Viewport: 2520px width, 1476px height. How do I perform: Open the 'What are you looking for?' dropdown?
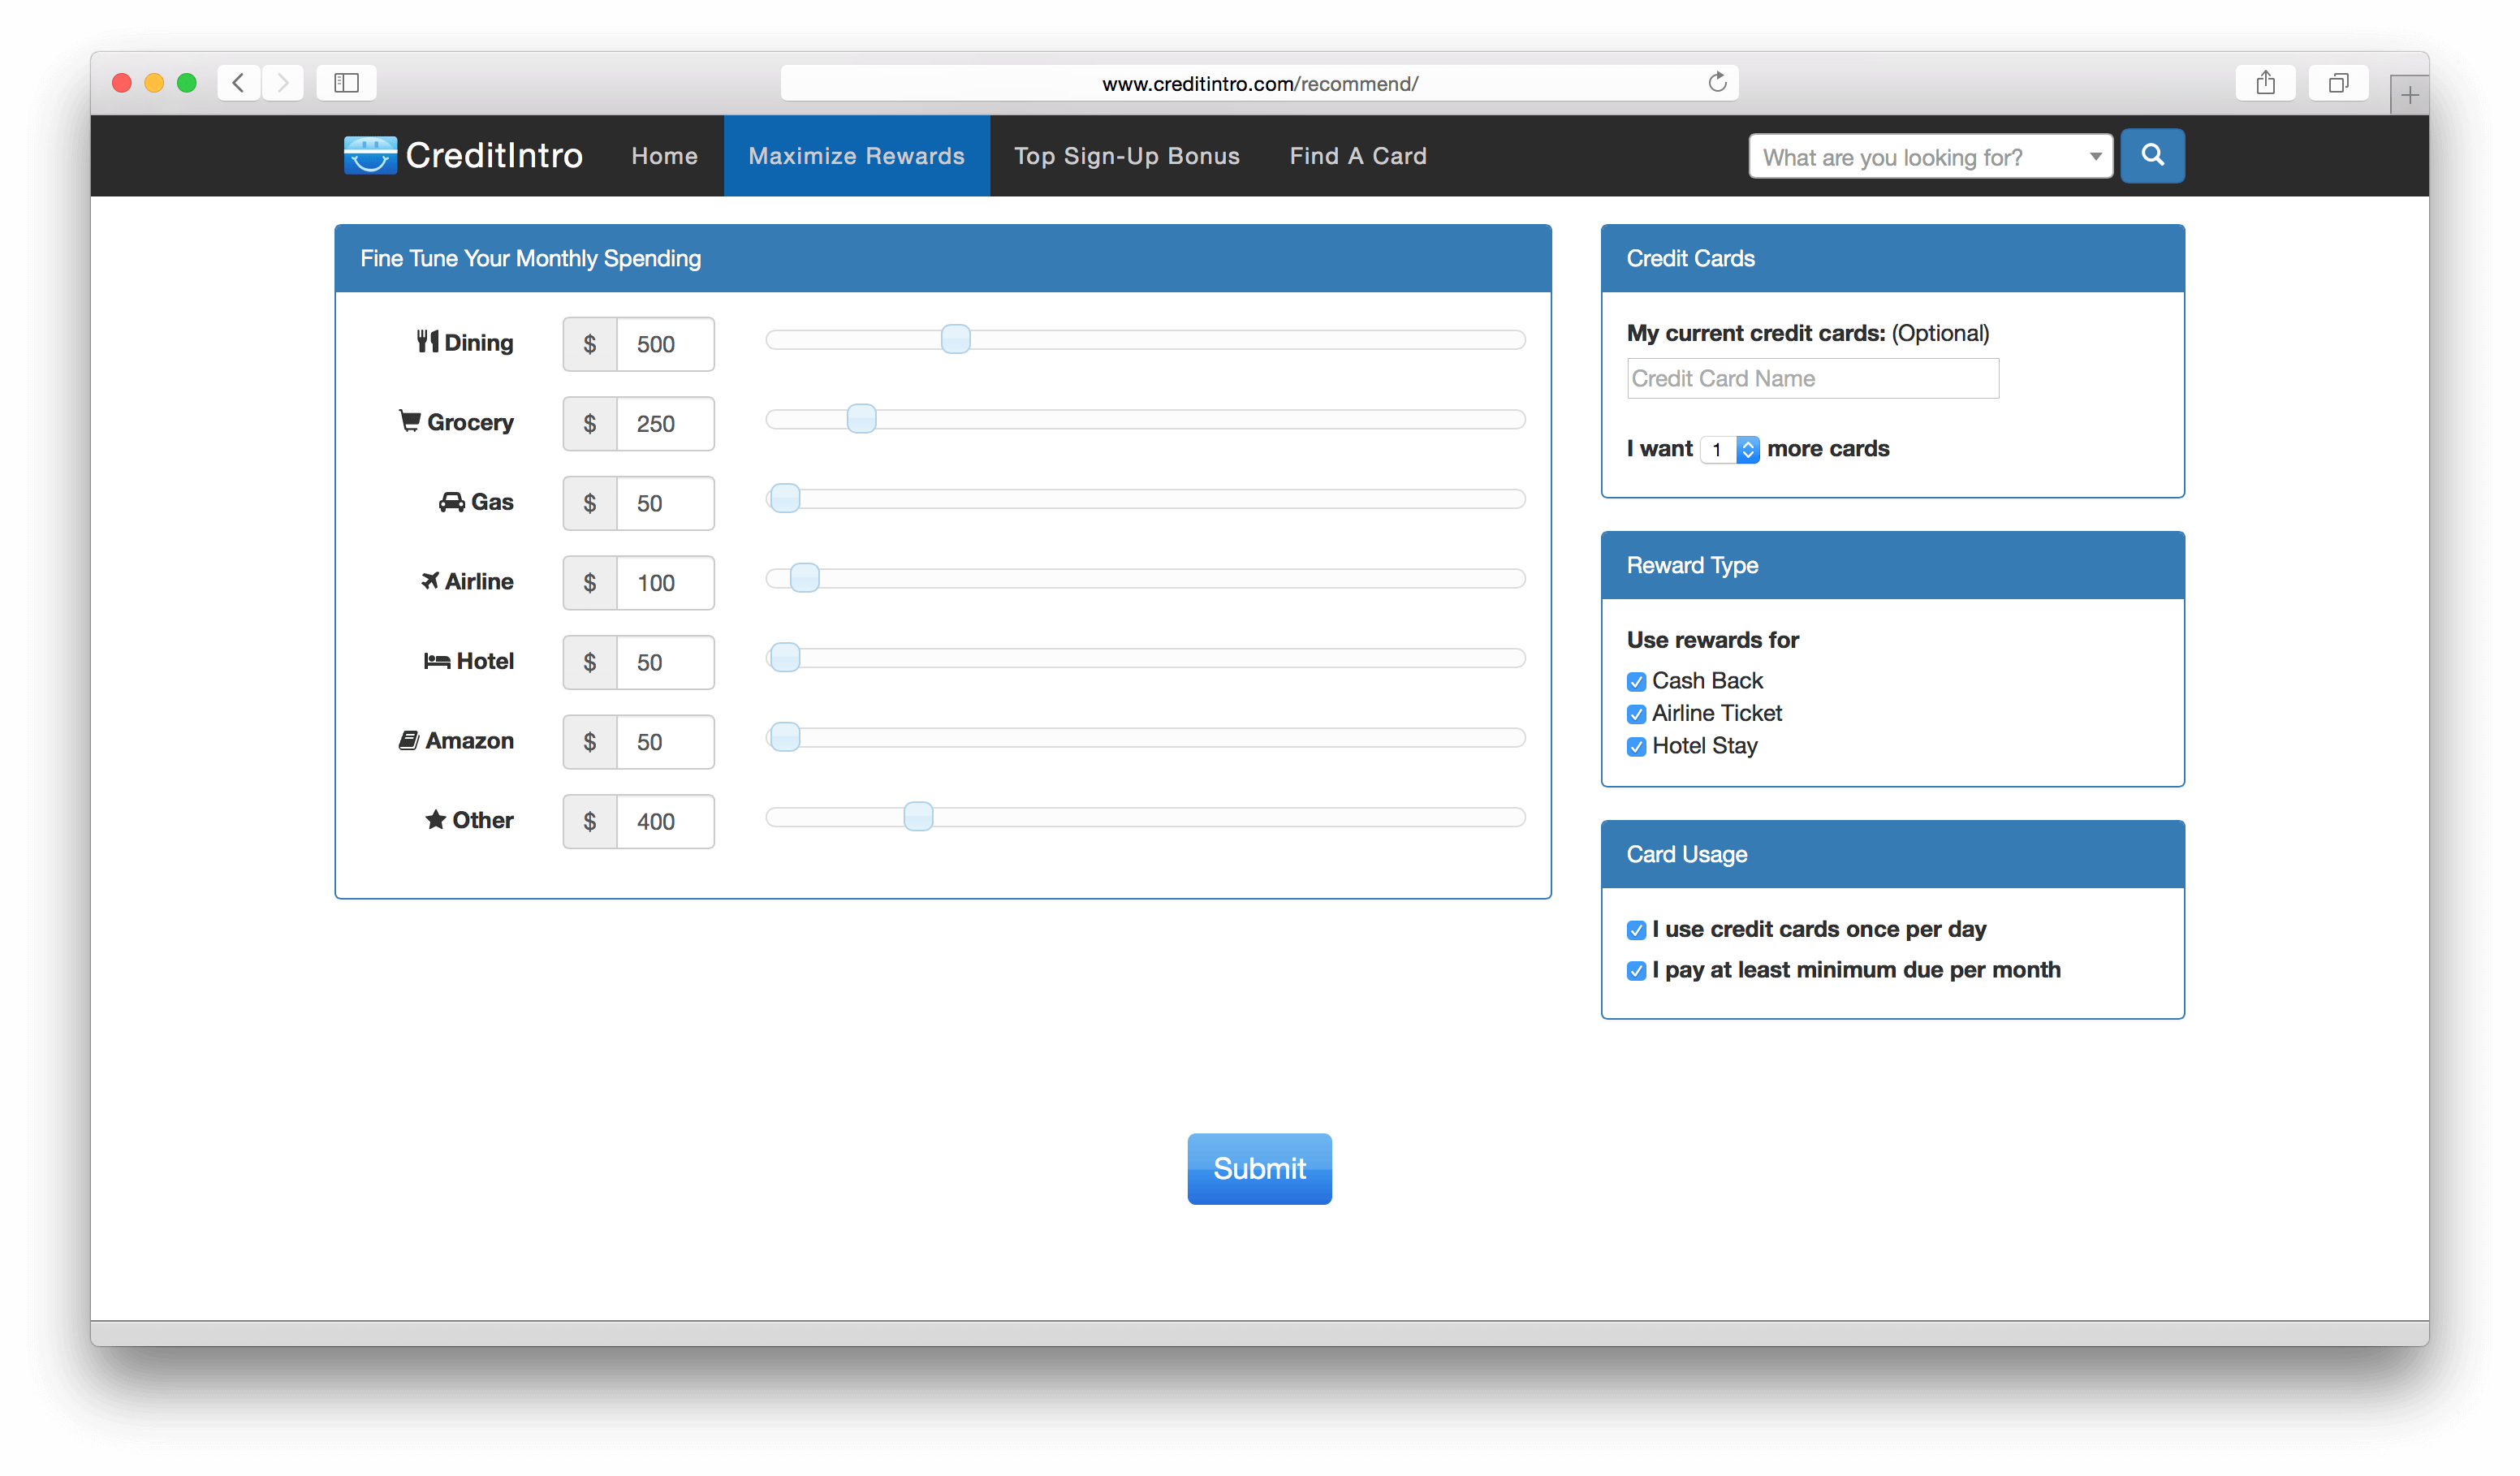pyautogui.click(x=1930, y=157)
